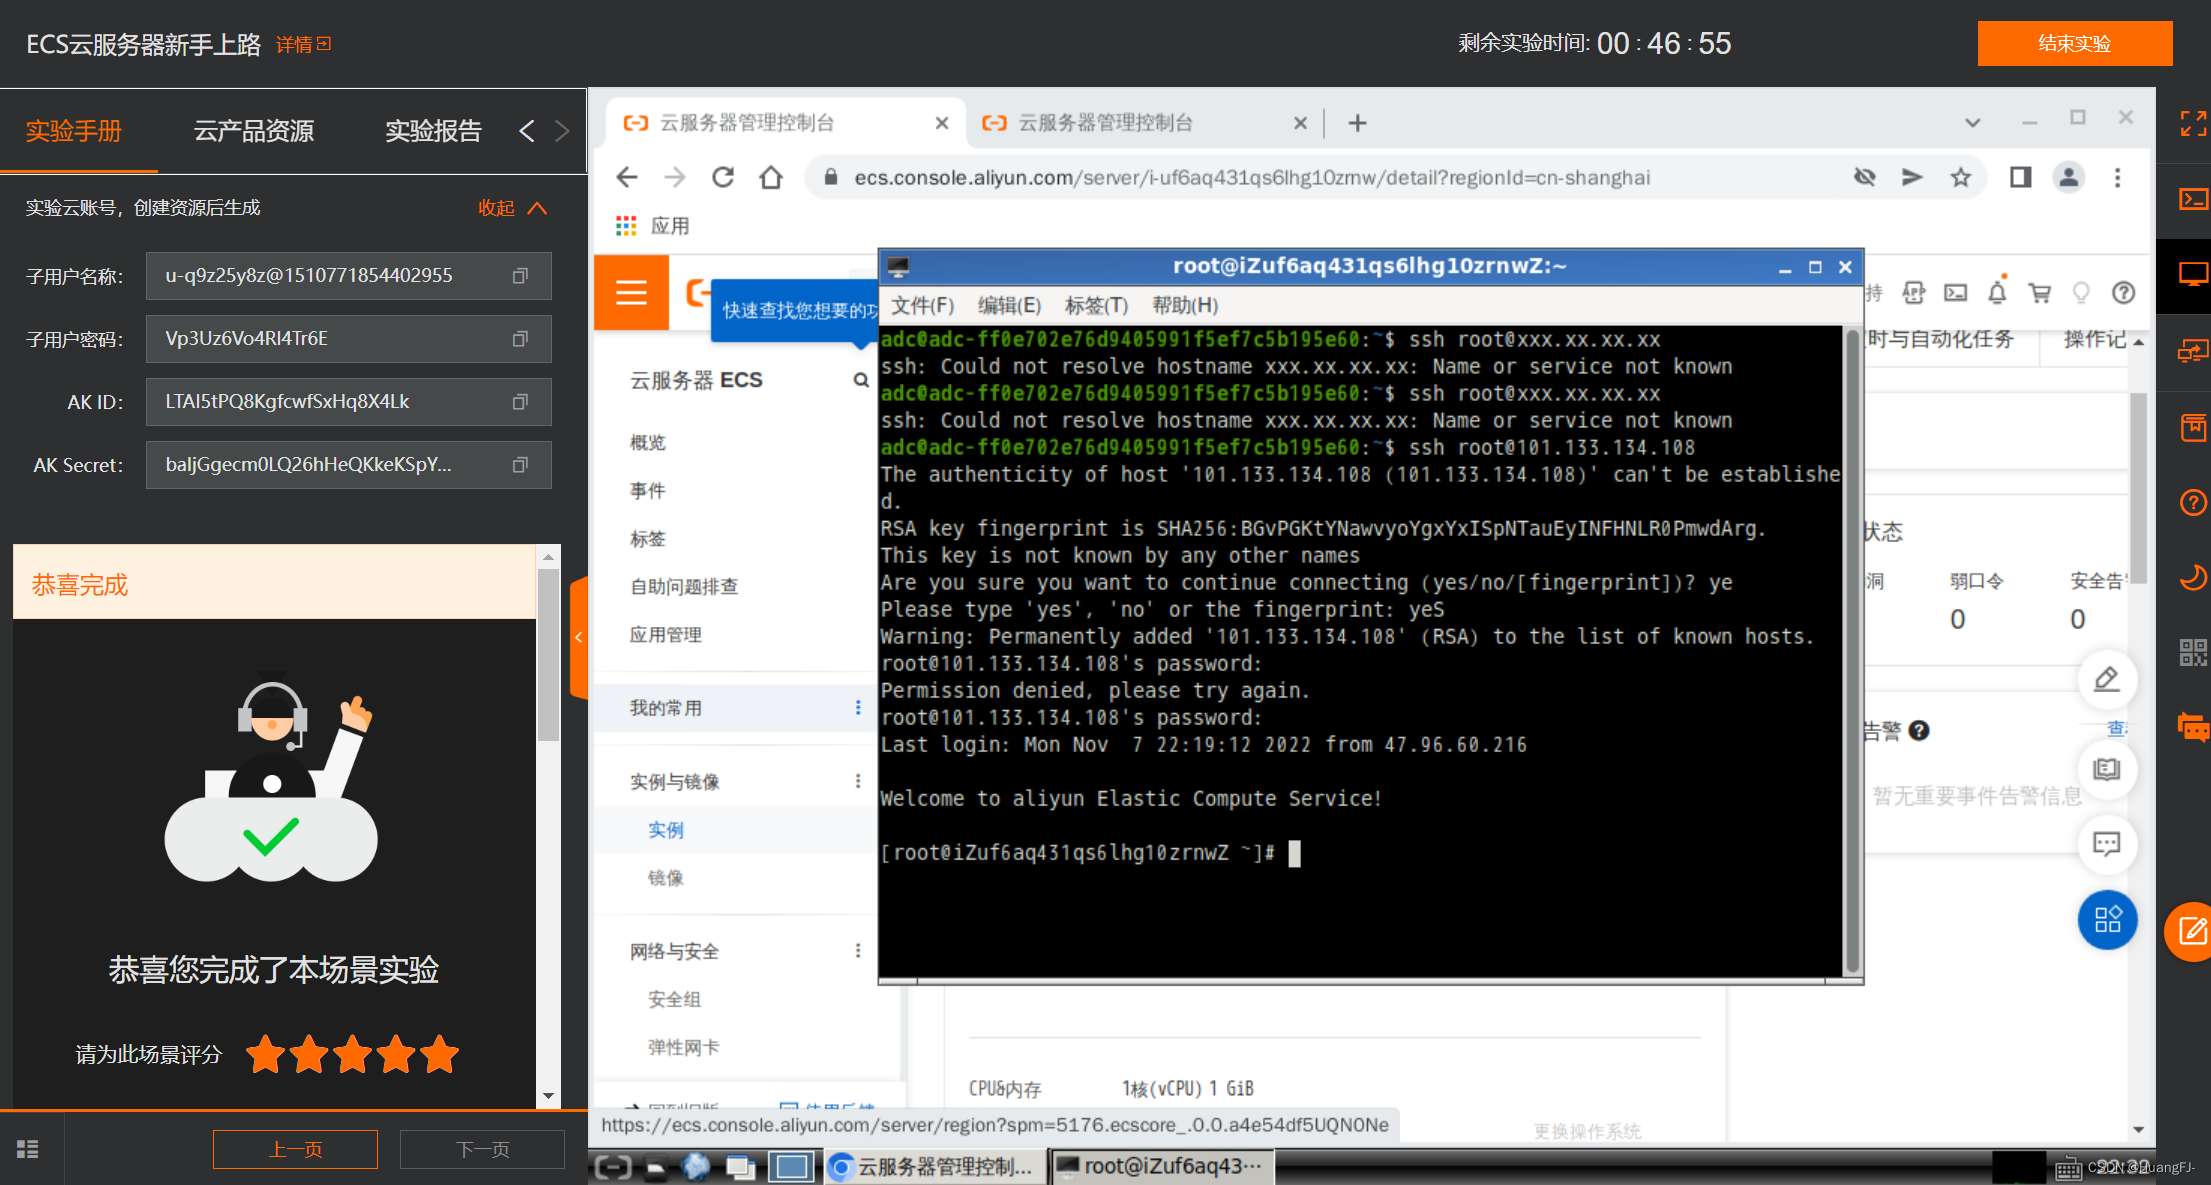
Task: Click the edit pen icon on right sidebar
Action: [x=2107, y=679]
